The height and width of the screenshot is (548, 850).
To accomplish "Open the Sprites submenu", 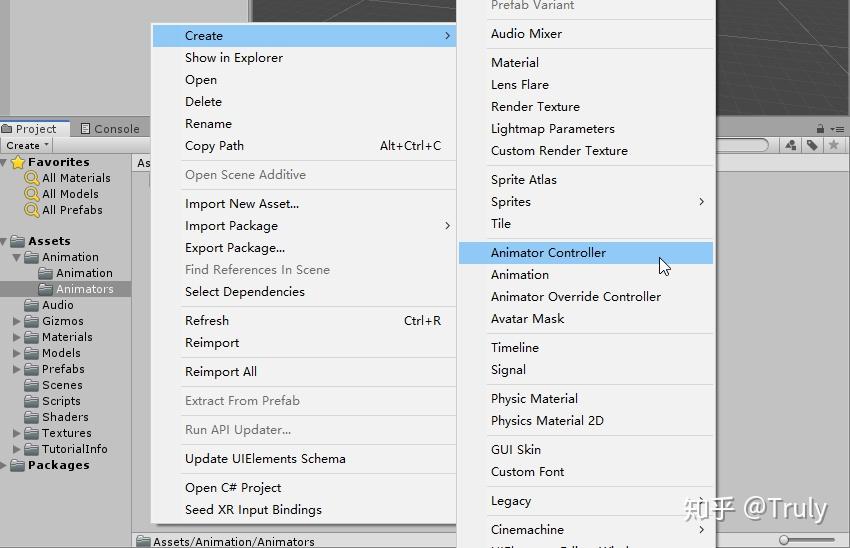I will pyautogui.click(x=586, y=202).
